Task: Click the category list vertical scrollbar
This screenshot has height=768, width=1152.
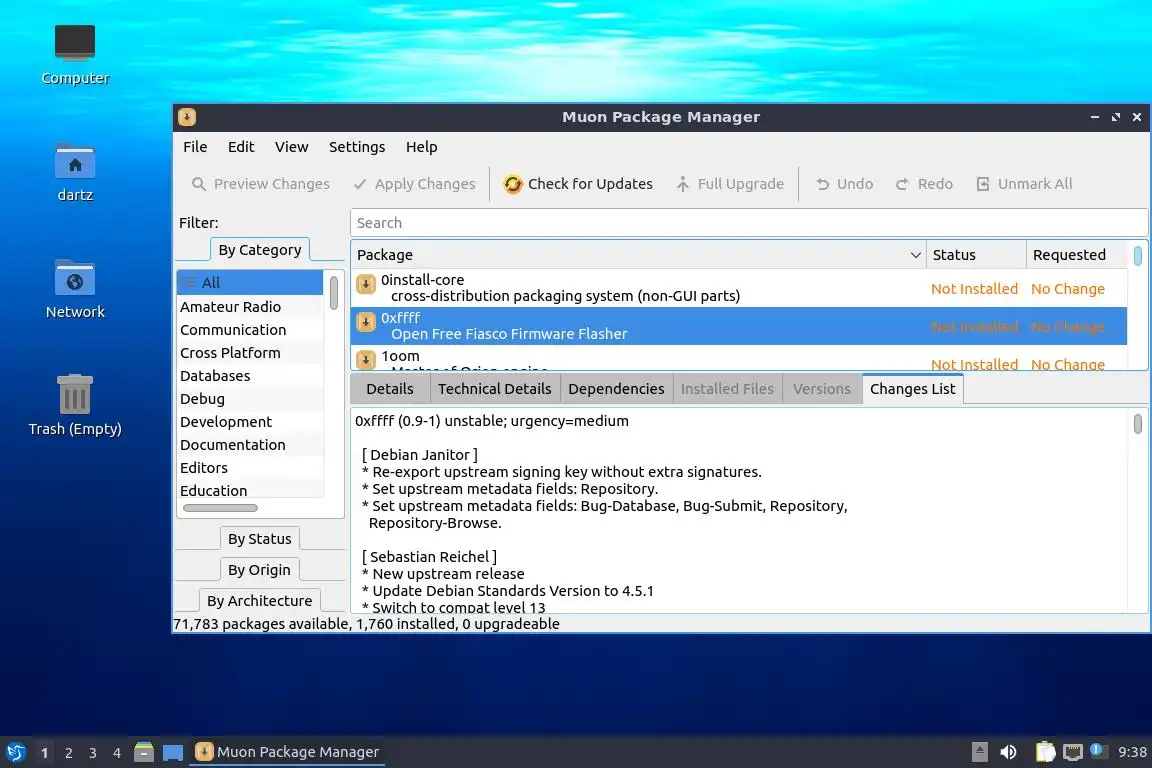Action: (x=334, y=293)
